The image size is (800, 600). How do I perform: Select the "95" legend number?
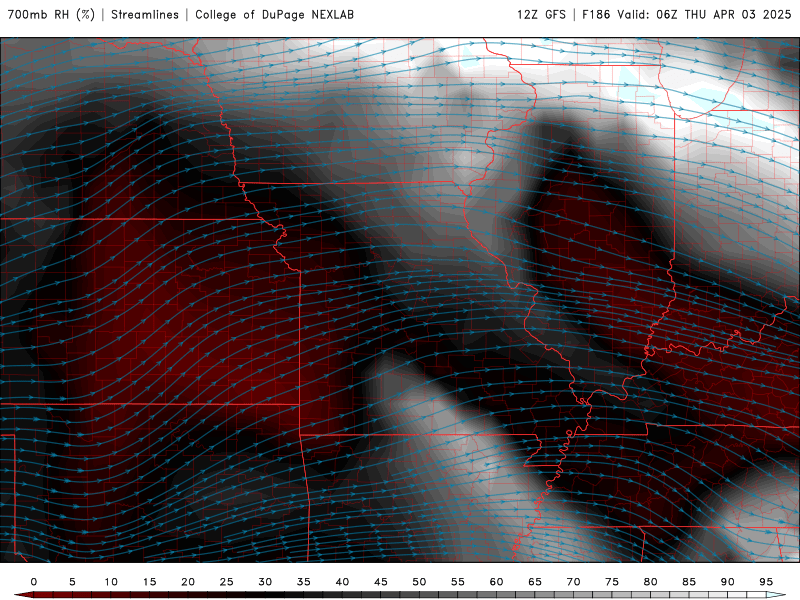pyautogui.click(x=766, y=582)
